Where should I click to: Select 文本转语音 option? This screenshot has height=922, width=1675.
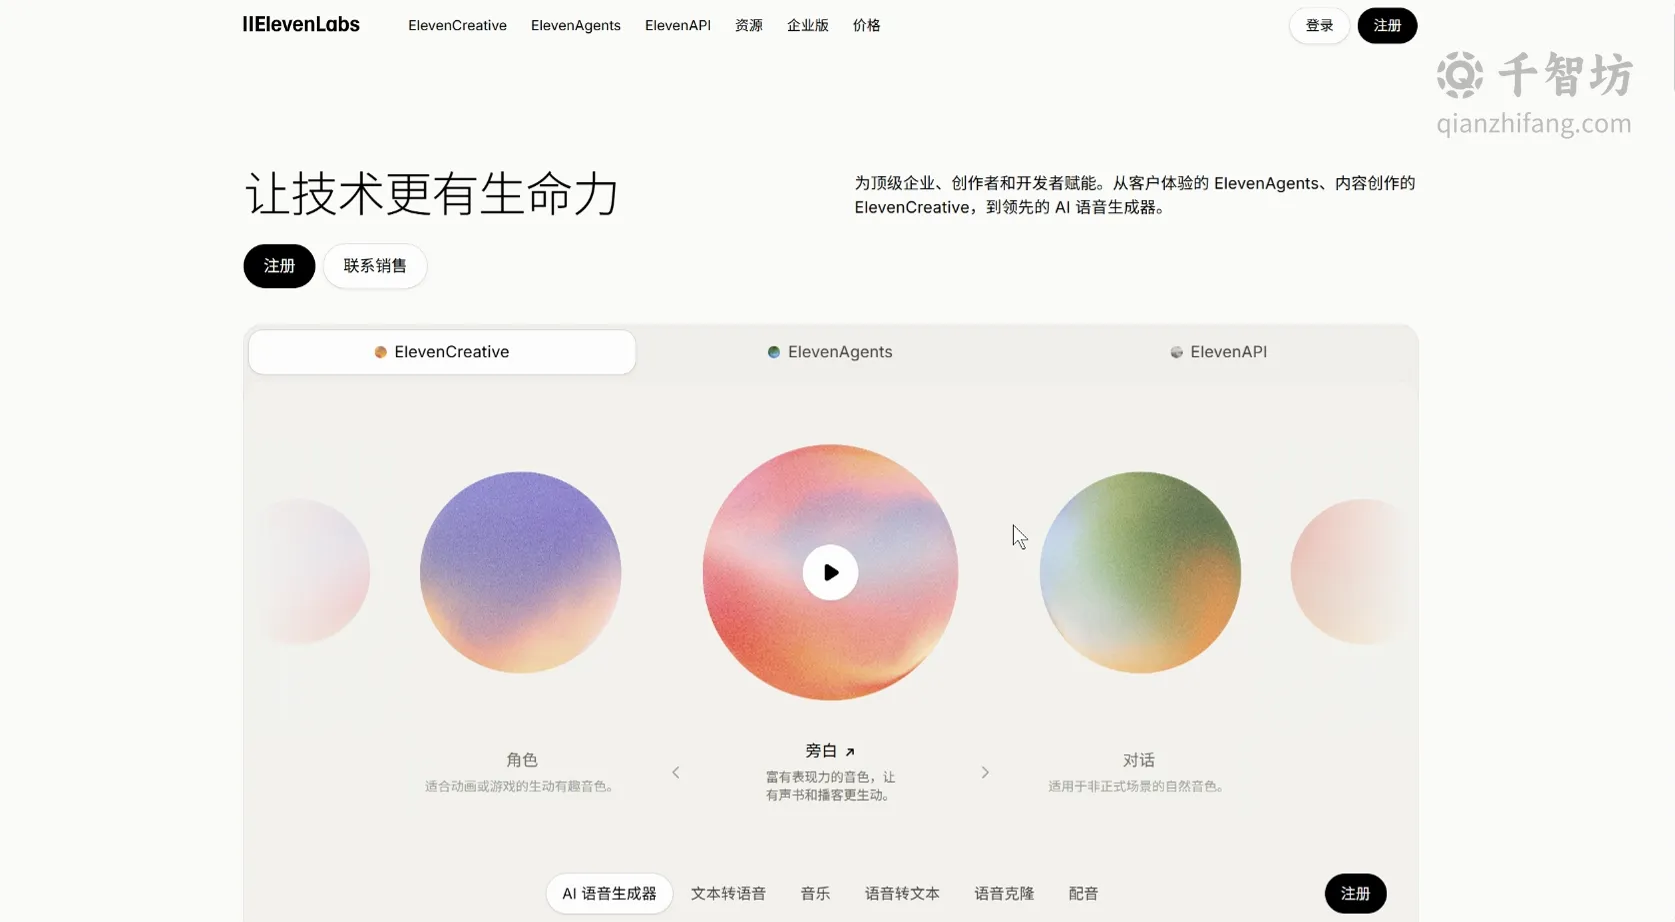pos(728,893)
